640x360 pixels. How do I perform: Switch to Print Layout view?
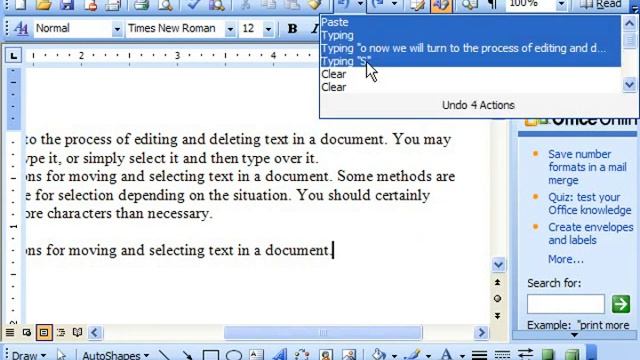pyautogui.click(x=44, y=332)
